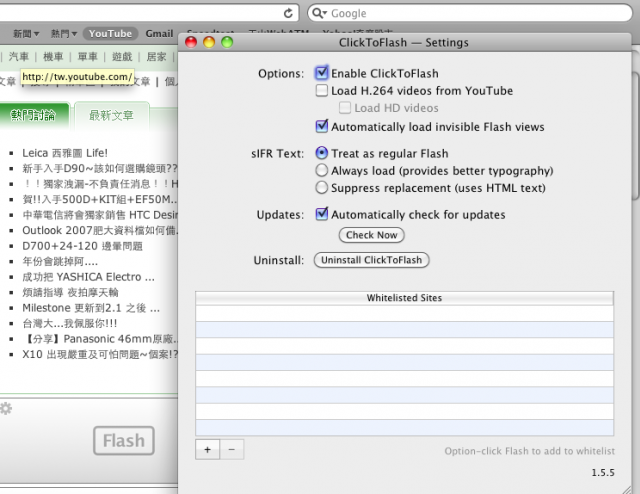
Task: Select Always load sIFR option
Action: [322, 170]
